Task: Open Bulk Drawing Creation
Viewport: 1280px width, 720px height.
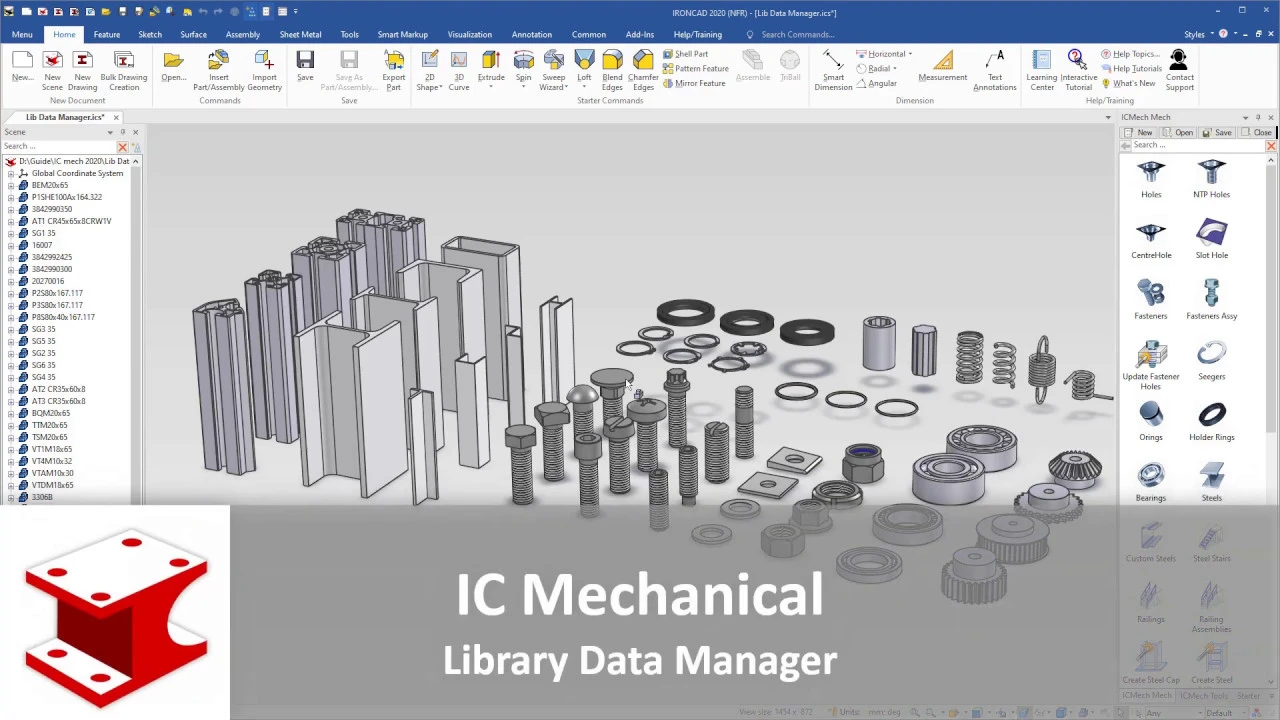Action: tap(124, 70)
